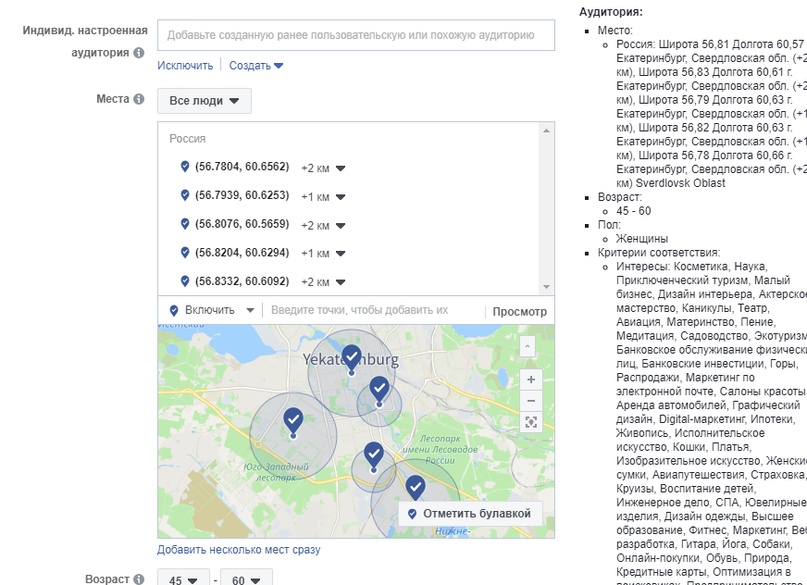Click the Отметить булавкой button
The image size is (807, 585).
(x=470, y=514)
